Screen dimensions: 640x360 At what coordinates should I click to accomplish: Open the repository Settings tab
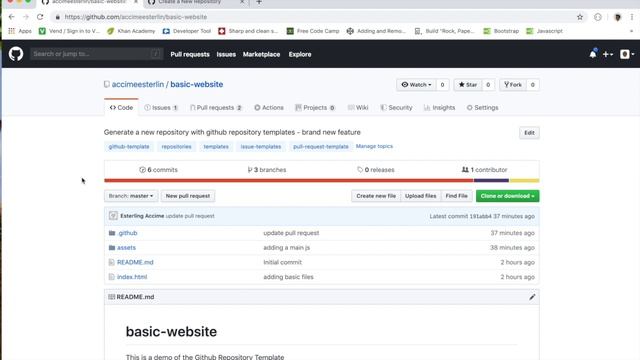click(482, 107)
